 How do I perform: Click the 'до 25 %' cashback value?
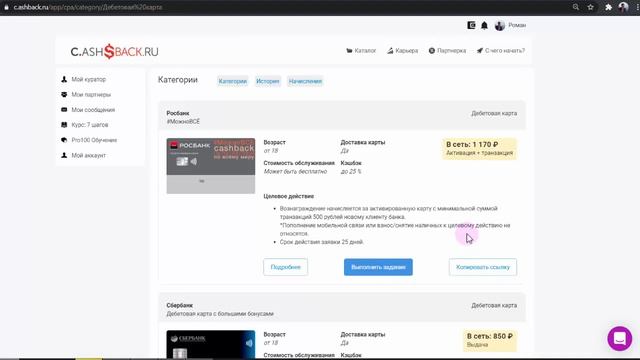click(351, 171)
